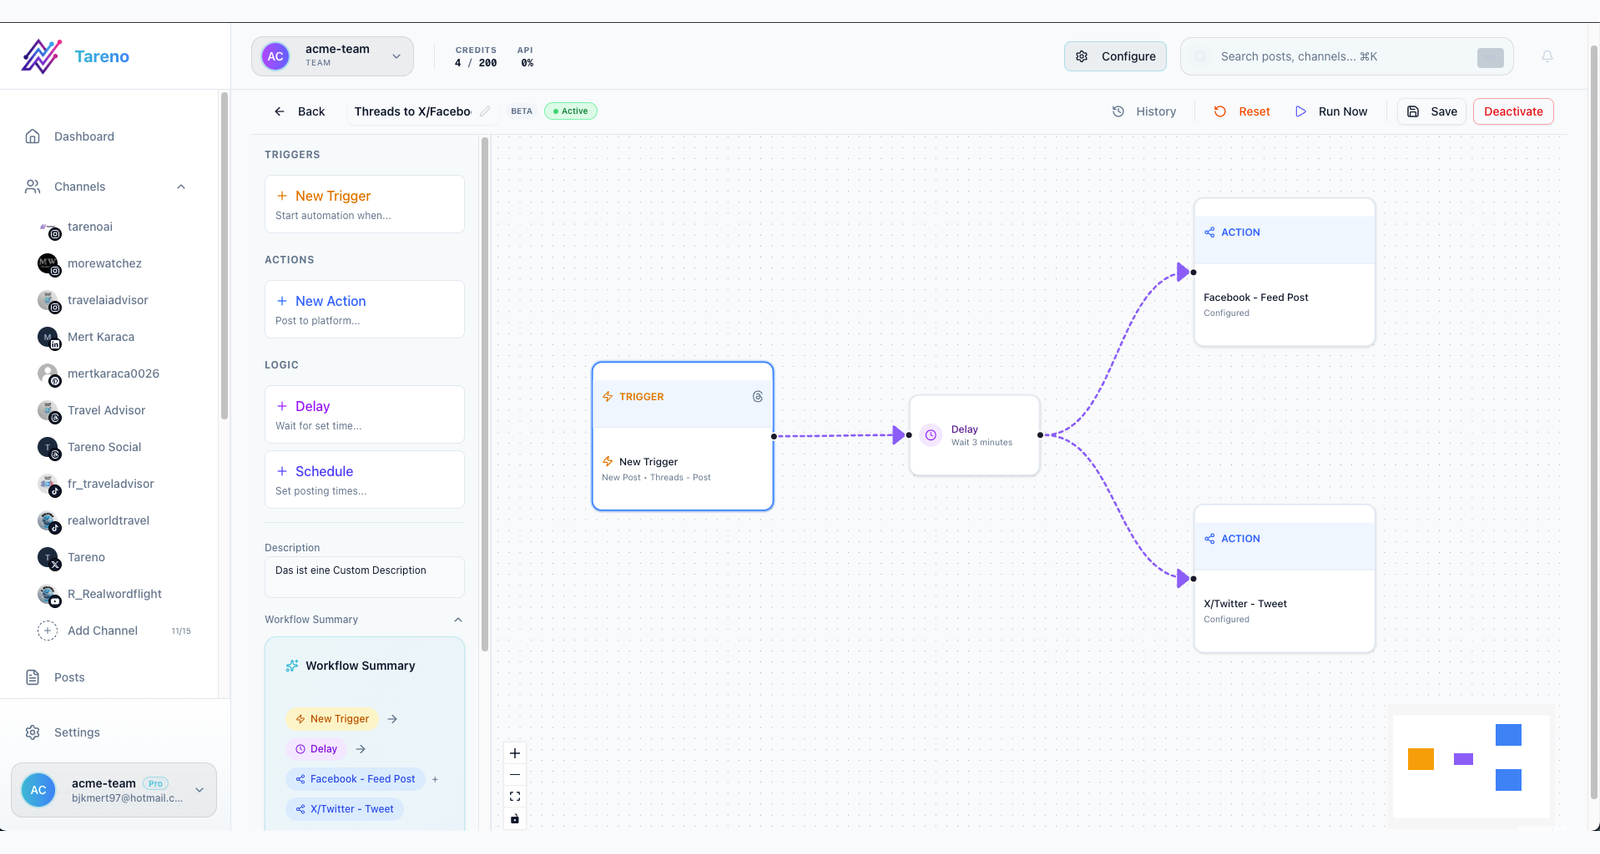The height and width of the screenshot is (854, 1600).
Task: Click the Configure gear button
Action: (1115, 56)
